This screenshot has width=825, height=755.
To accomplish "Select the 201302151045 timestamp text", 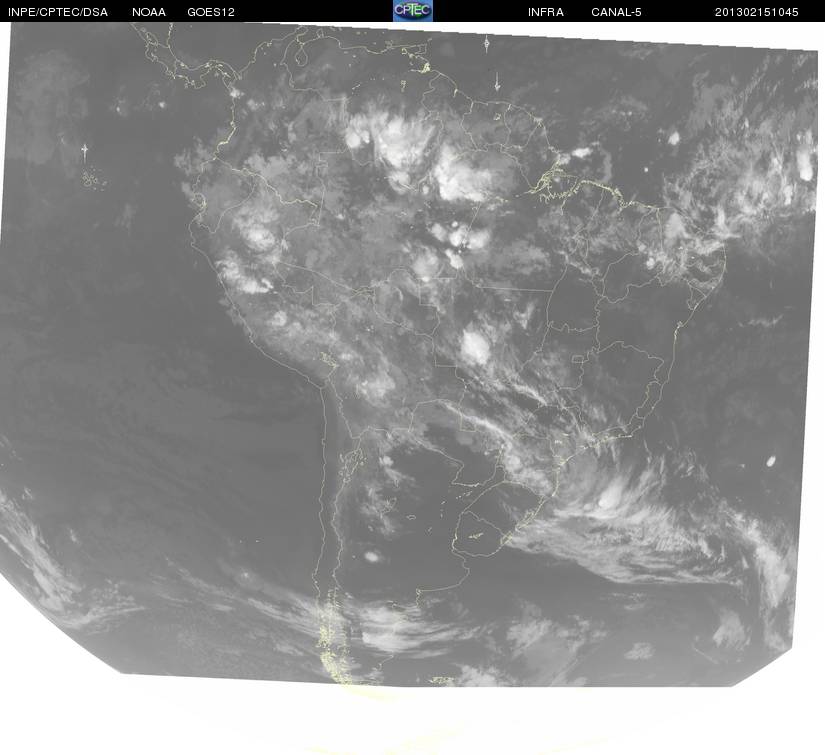I will 756,12.
